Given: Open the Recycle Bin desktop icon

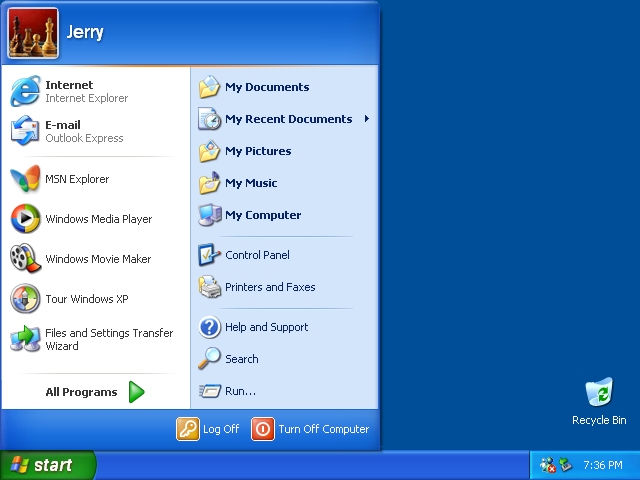Looking at the screenshot, I should pyautogui.click(x=599, y=392).
